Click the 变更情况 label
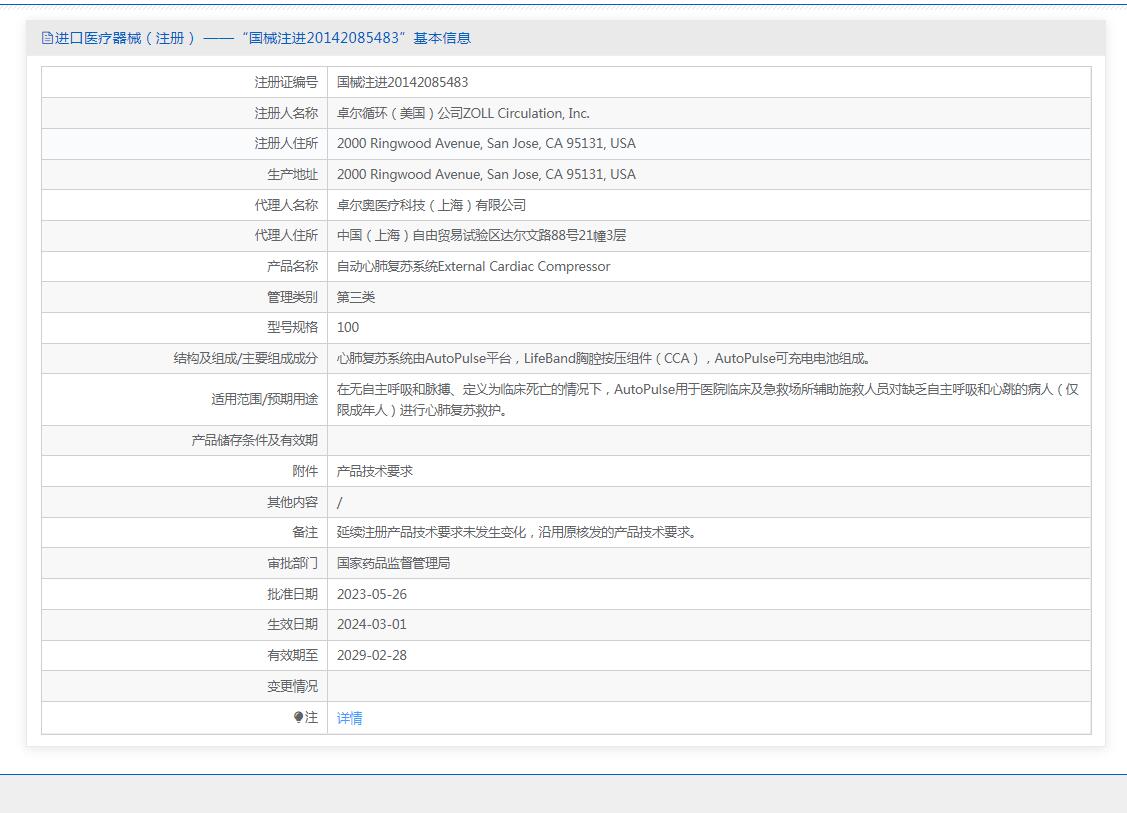The height and width of the screenshot is (813, 1127). click(293, 686)
